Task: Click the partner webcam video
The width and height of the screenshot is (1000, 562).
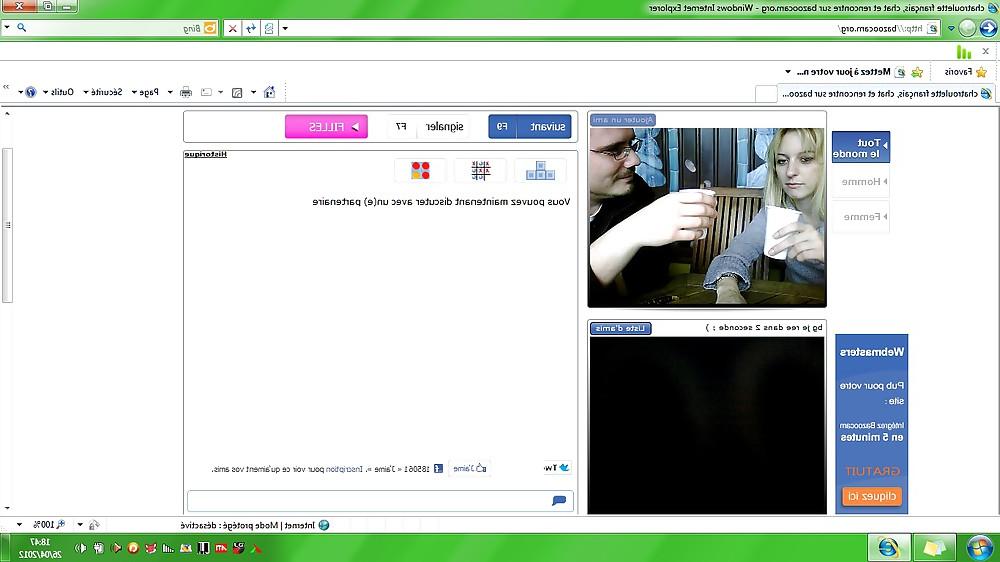Action: (x=707, y=217)
